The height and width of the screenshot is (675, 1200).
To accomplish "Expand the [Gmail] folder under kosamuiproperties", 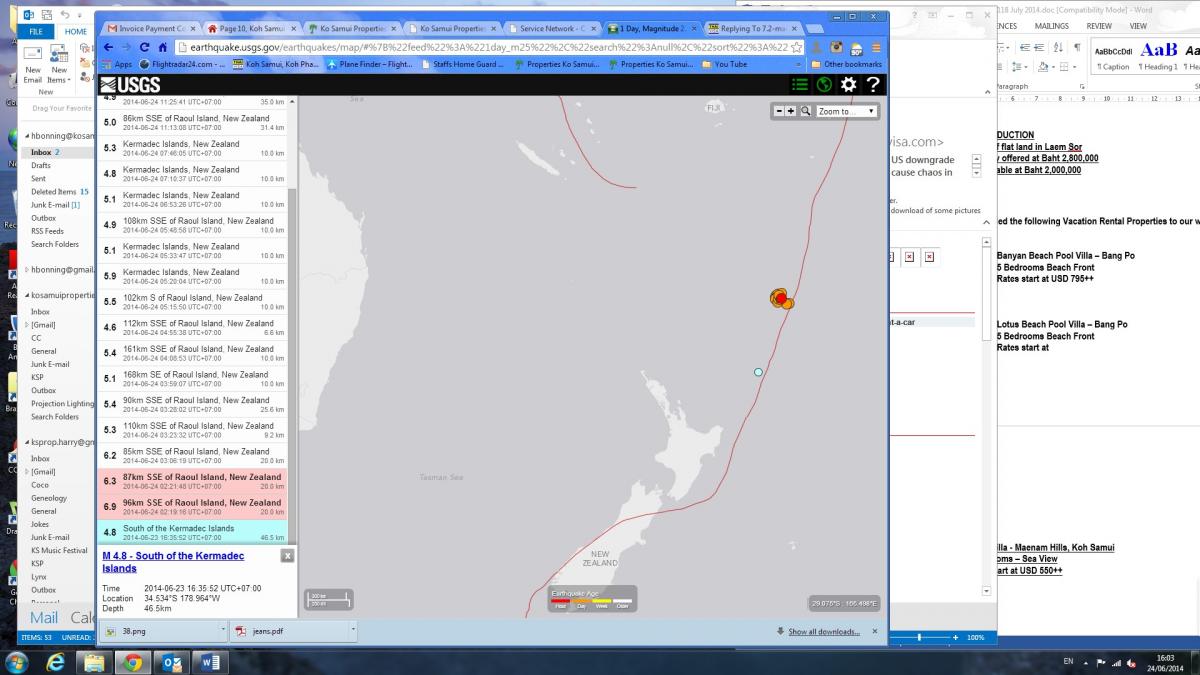I will [x=27, y=325].
